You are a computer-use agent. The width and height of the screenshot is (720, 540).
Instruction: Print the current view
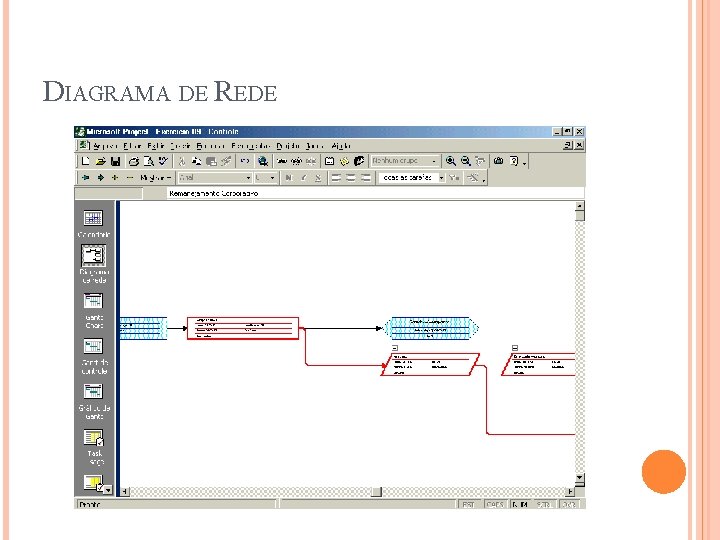tap(134, 161)
